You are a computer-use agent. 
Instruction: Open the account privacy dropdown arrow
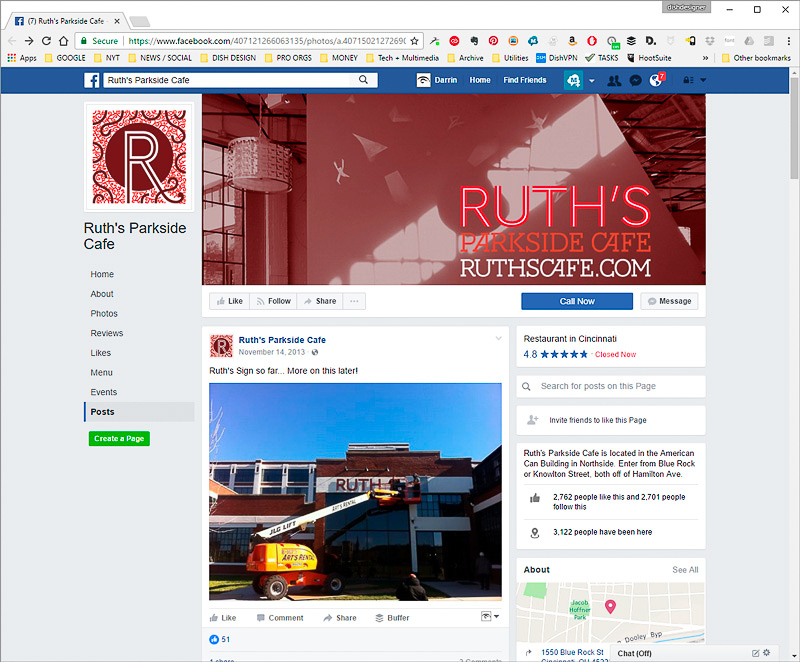pyautogui.click(x=703, y=80)
